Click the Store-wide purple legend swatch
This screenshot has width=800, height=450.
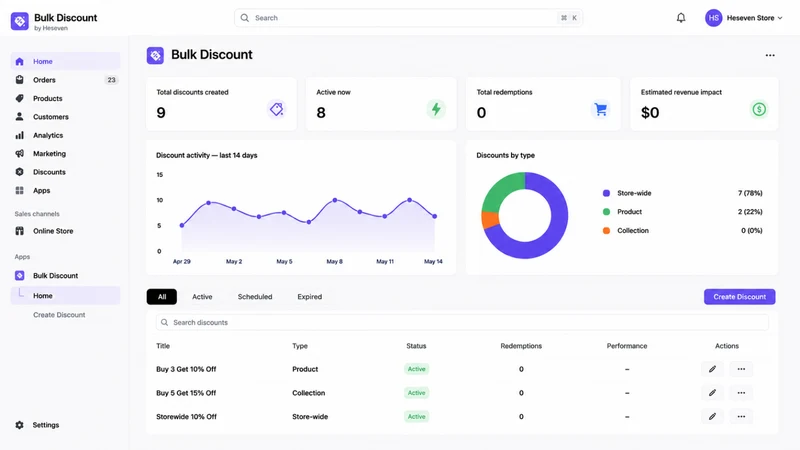pos(606,193)
